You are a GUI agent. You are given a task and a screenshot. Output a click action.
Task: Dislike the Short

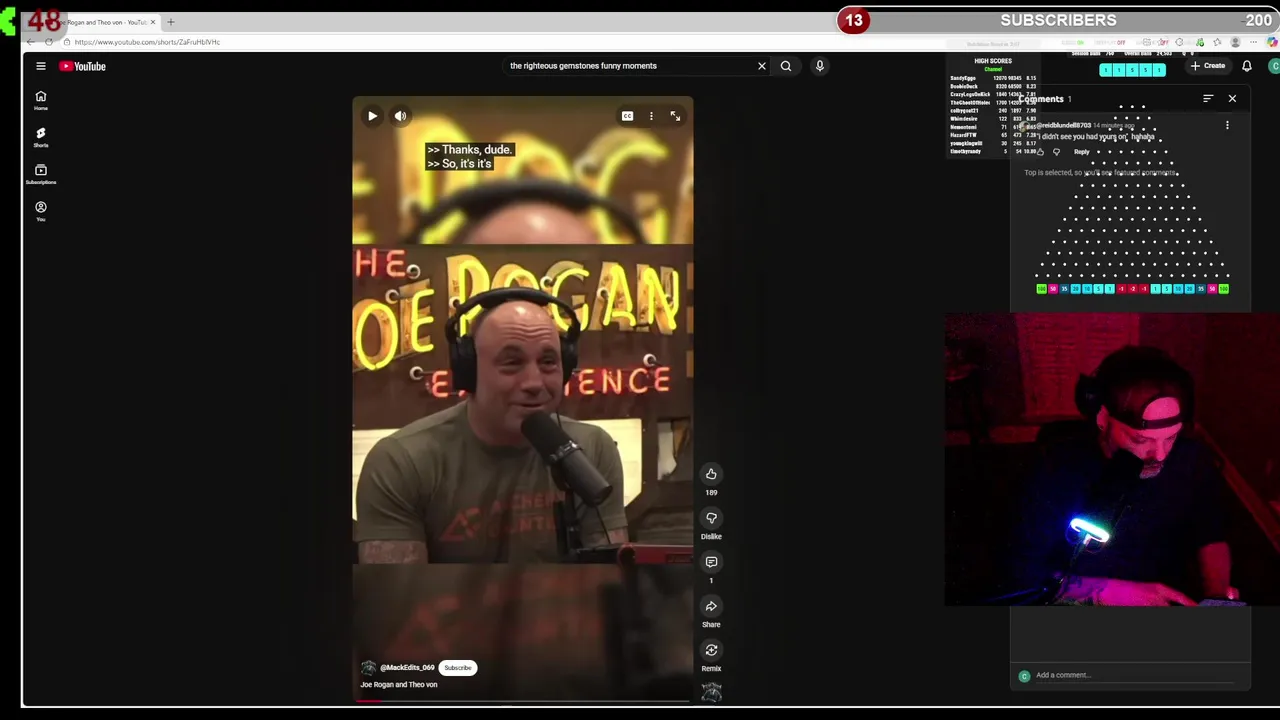point(711,518)
